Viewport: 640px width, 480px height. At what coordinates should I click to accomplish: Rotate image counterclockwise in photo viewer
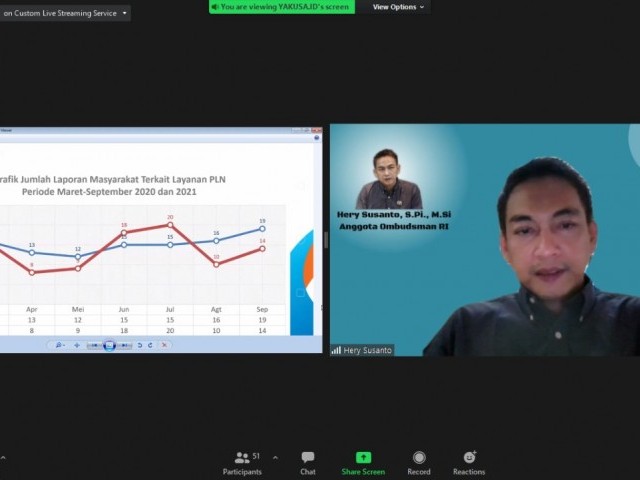pyautogui.click(x=140, y=345)
